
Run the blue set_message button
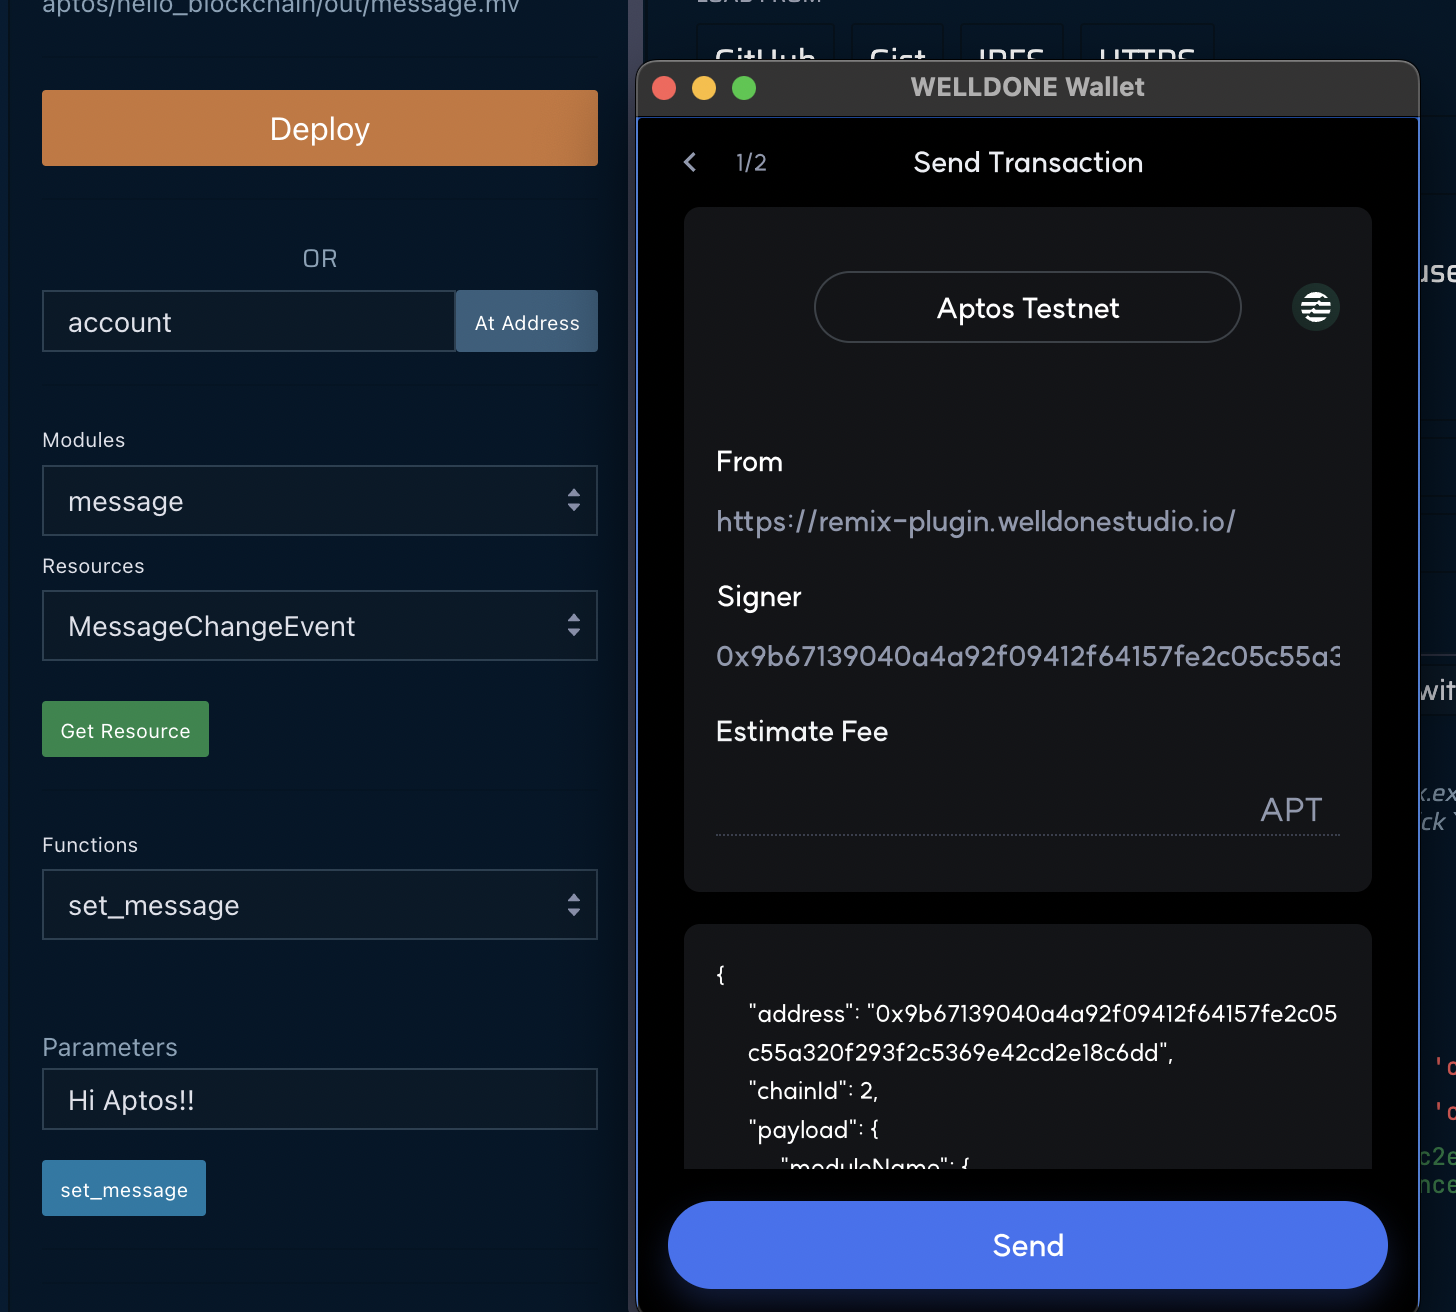[124, 1189]
